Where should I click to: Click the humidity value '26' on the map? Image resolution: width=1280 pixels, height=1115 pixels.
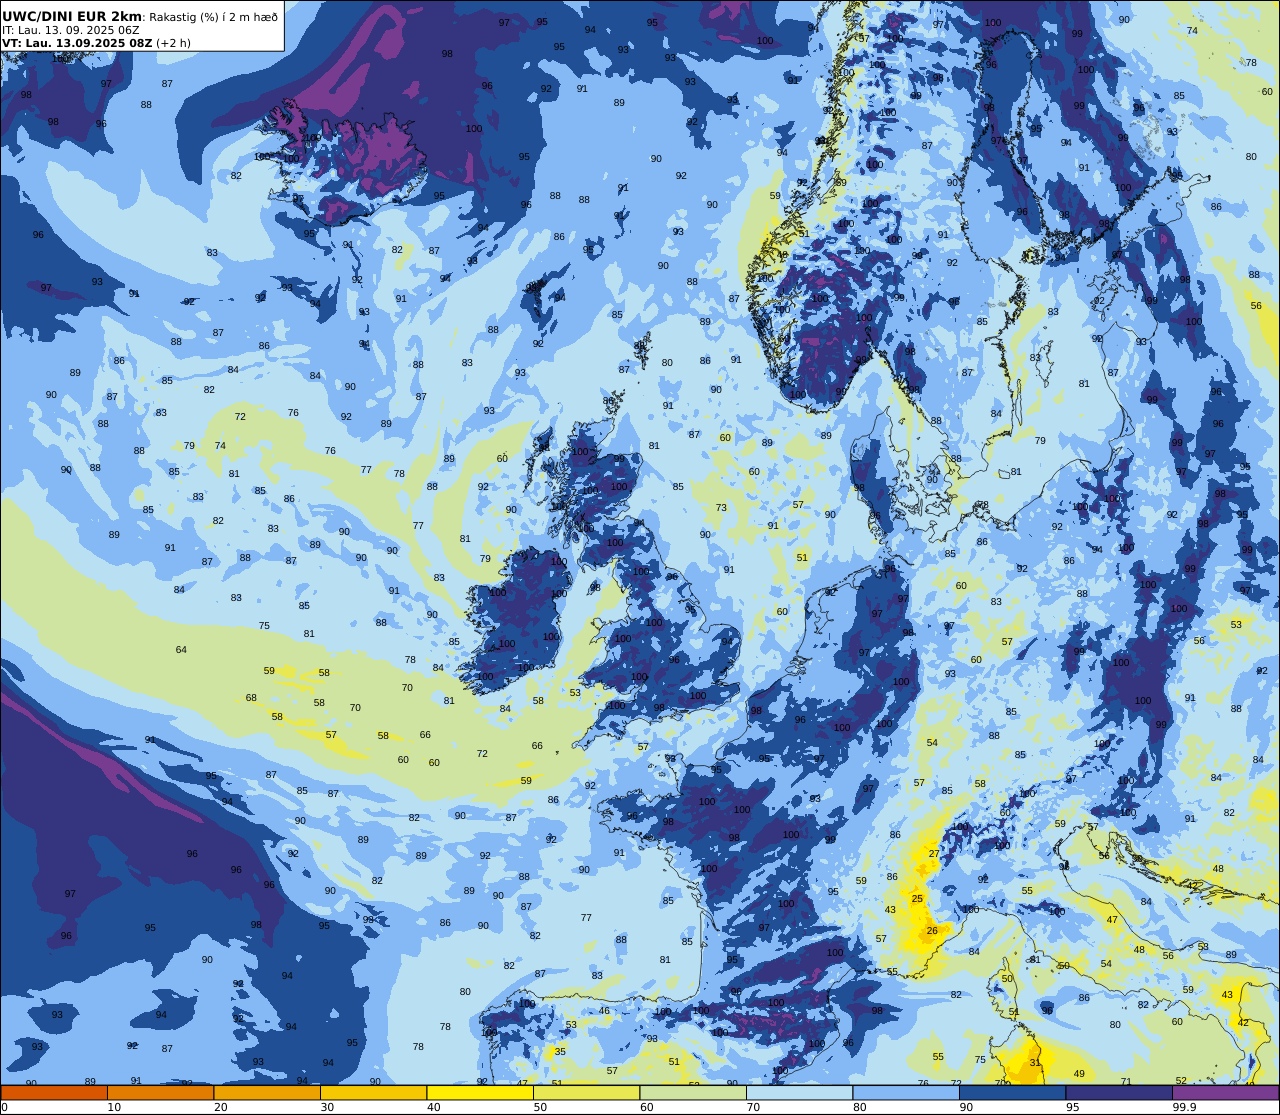coord(932,930)
